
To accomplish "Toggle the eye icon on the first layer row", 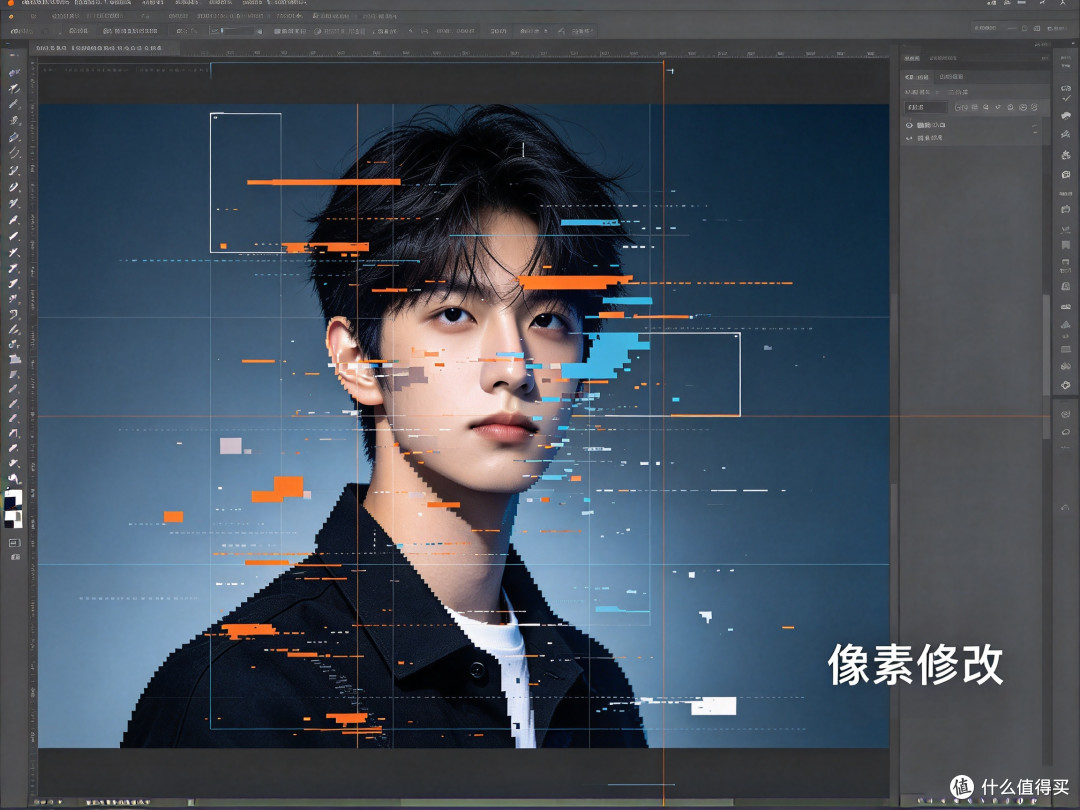I will pyautogui.click(x=909, y=125).
